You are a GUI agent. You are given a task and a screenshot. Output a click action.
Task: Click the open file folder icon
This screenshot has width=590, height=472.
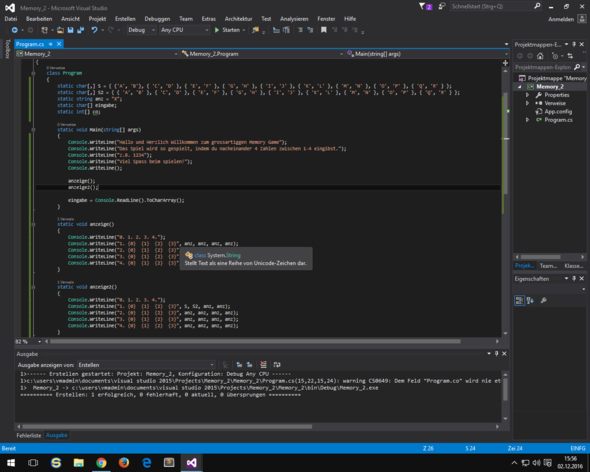60,30
